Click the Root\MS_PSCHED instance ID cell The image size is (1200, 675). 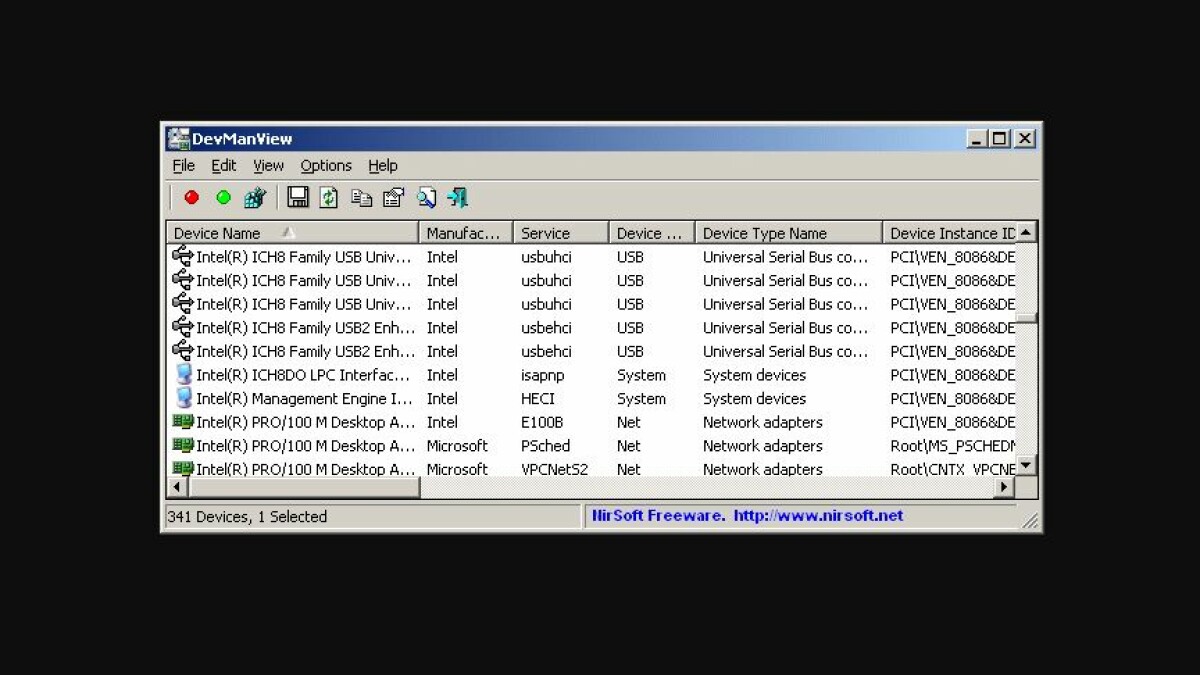click(x=953, y=446)
